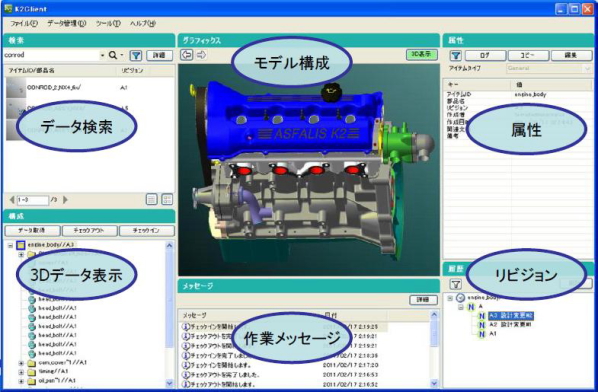Viewport: 598px width, 392px height.
Task: Click the attributes panel filter icon
Action: click(455, 56)
